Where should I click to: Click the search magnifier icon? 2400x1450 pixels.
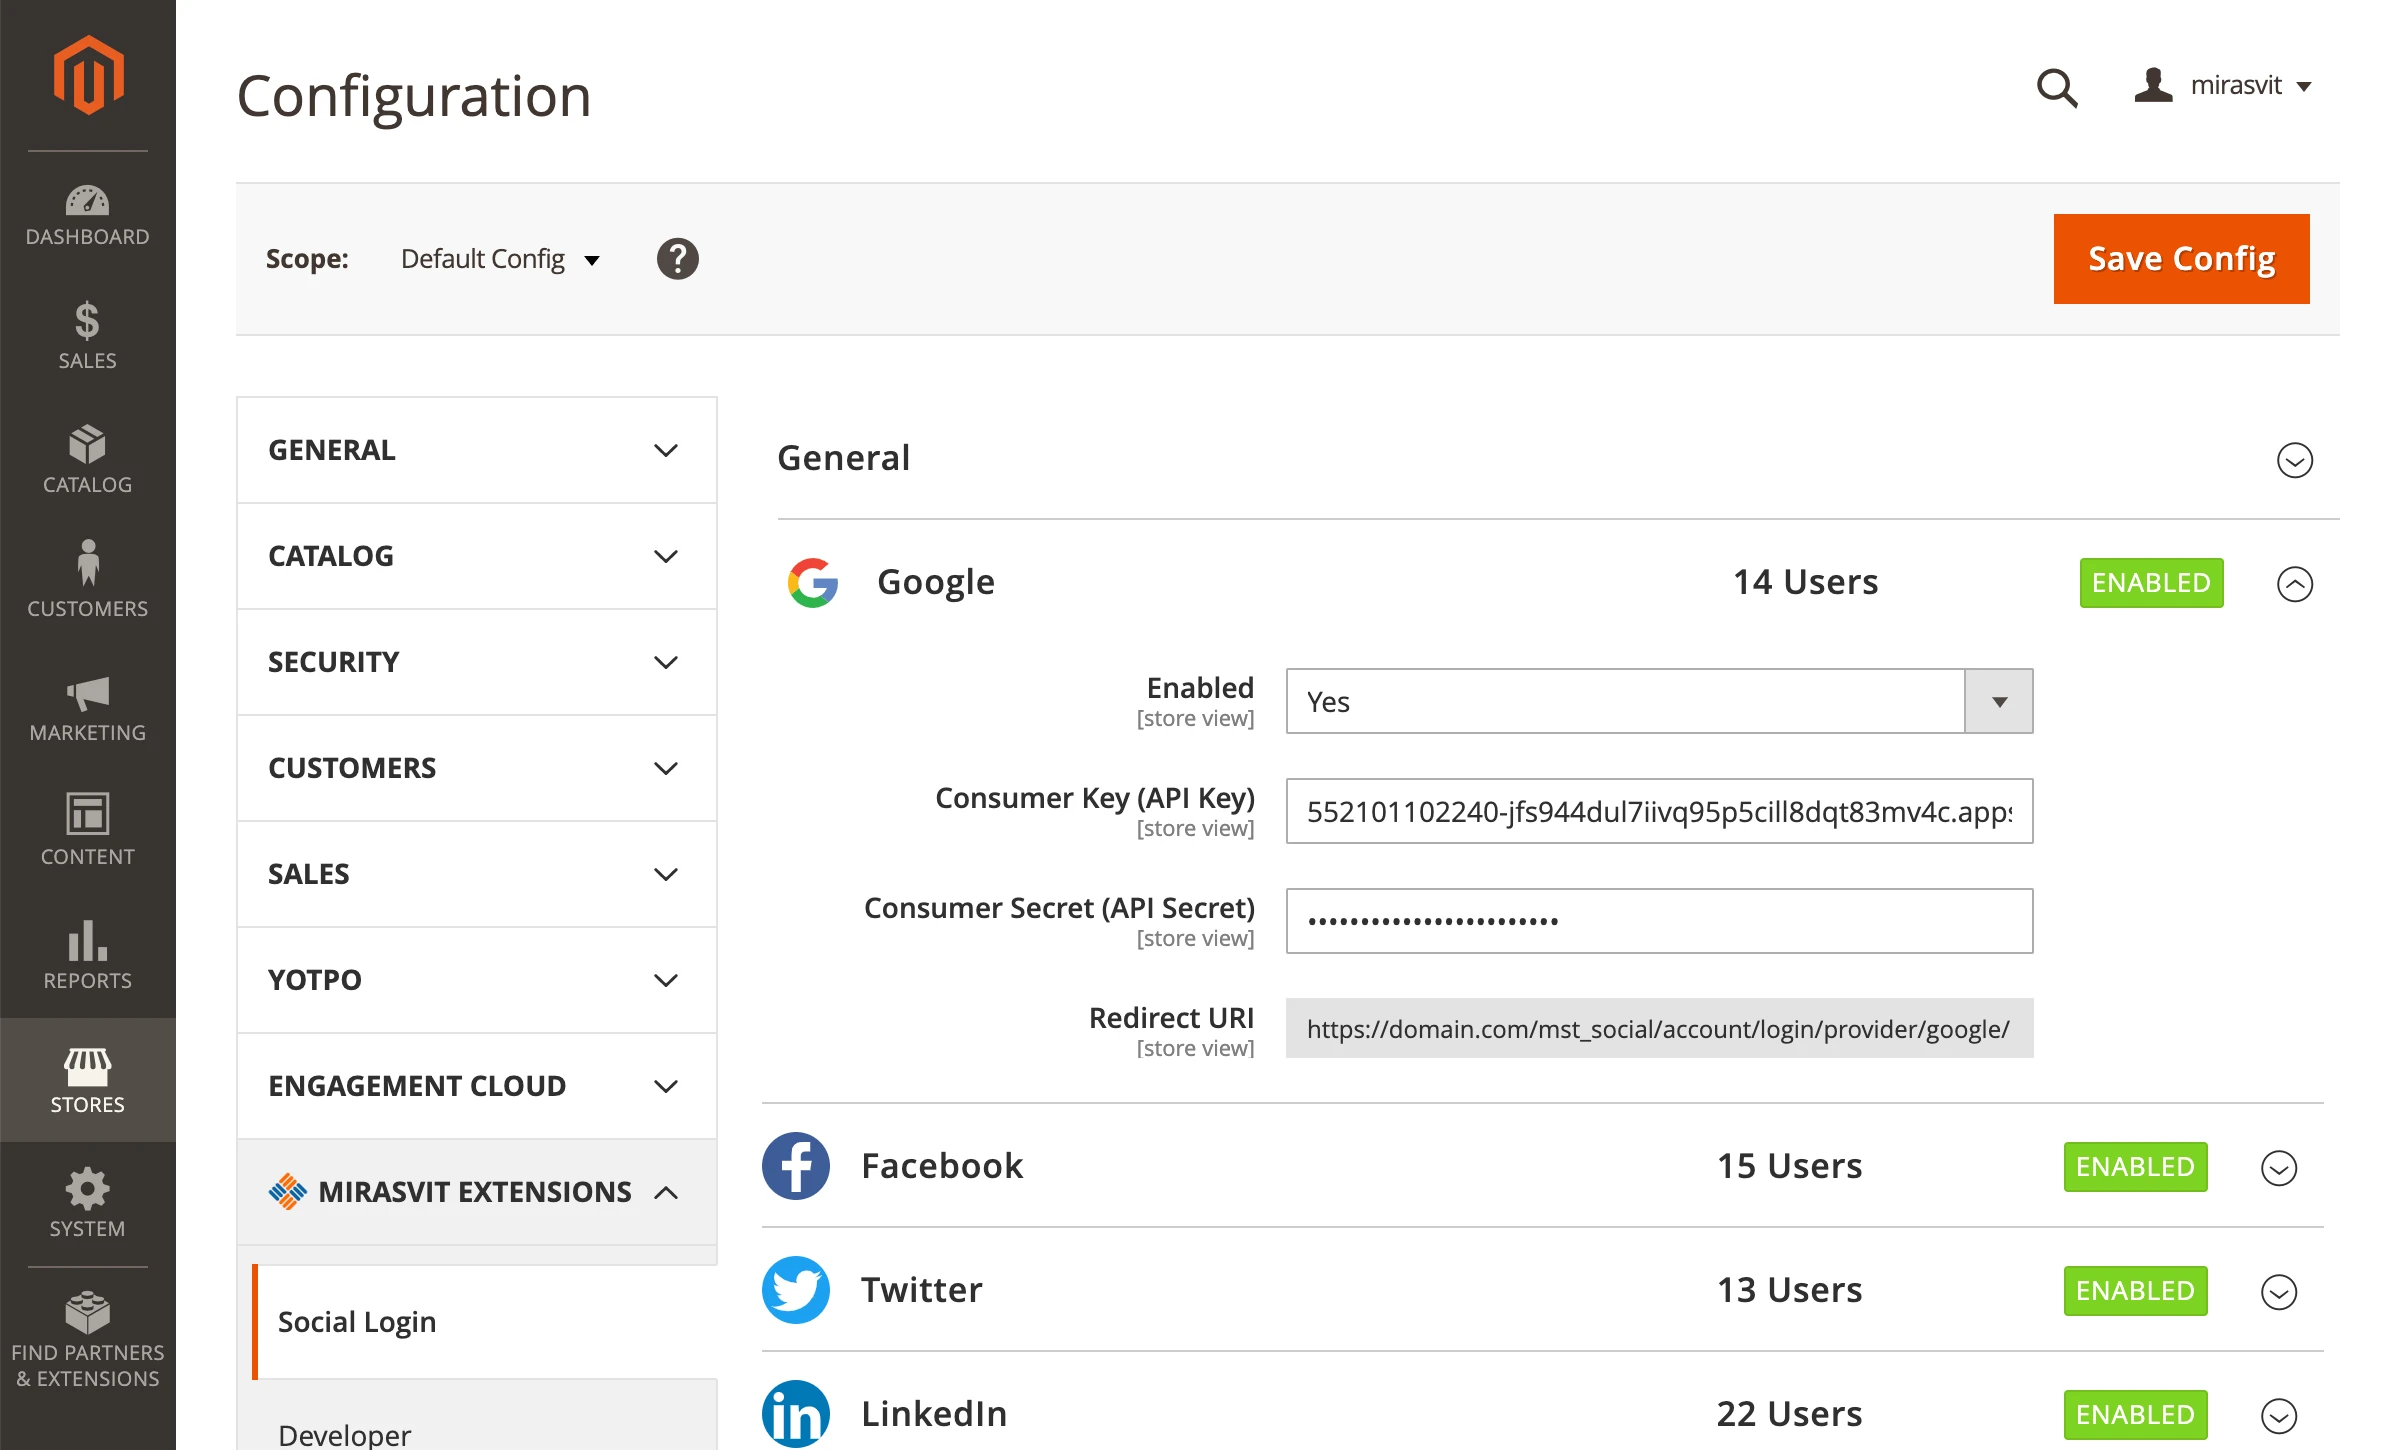2056,88
